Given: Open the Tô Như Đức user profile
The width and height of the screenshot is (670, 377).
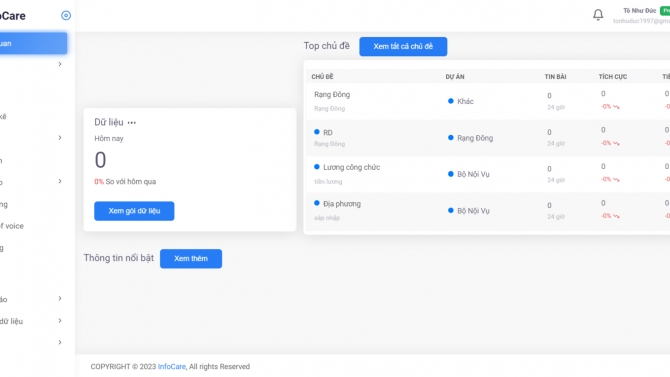Looking at the screenshot, I should click(x=639, y=11).
